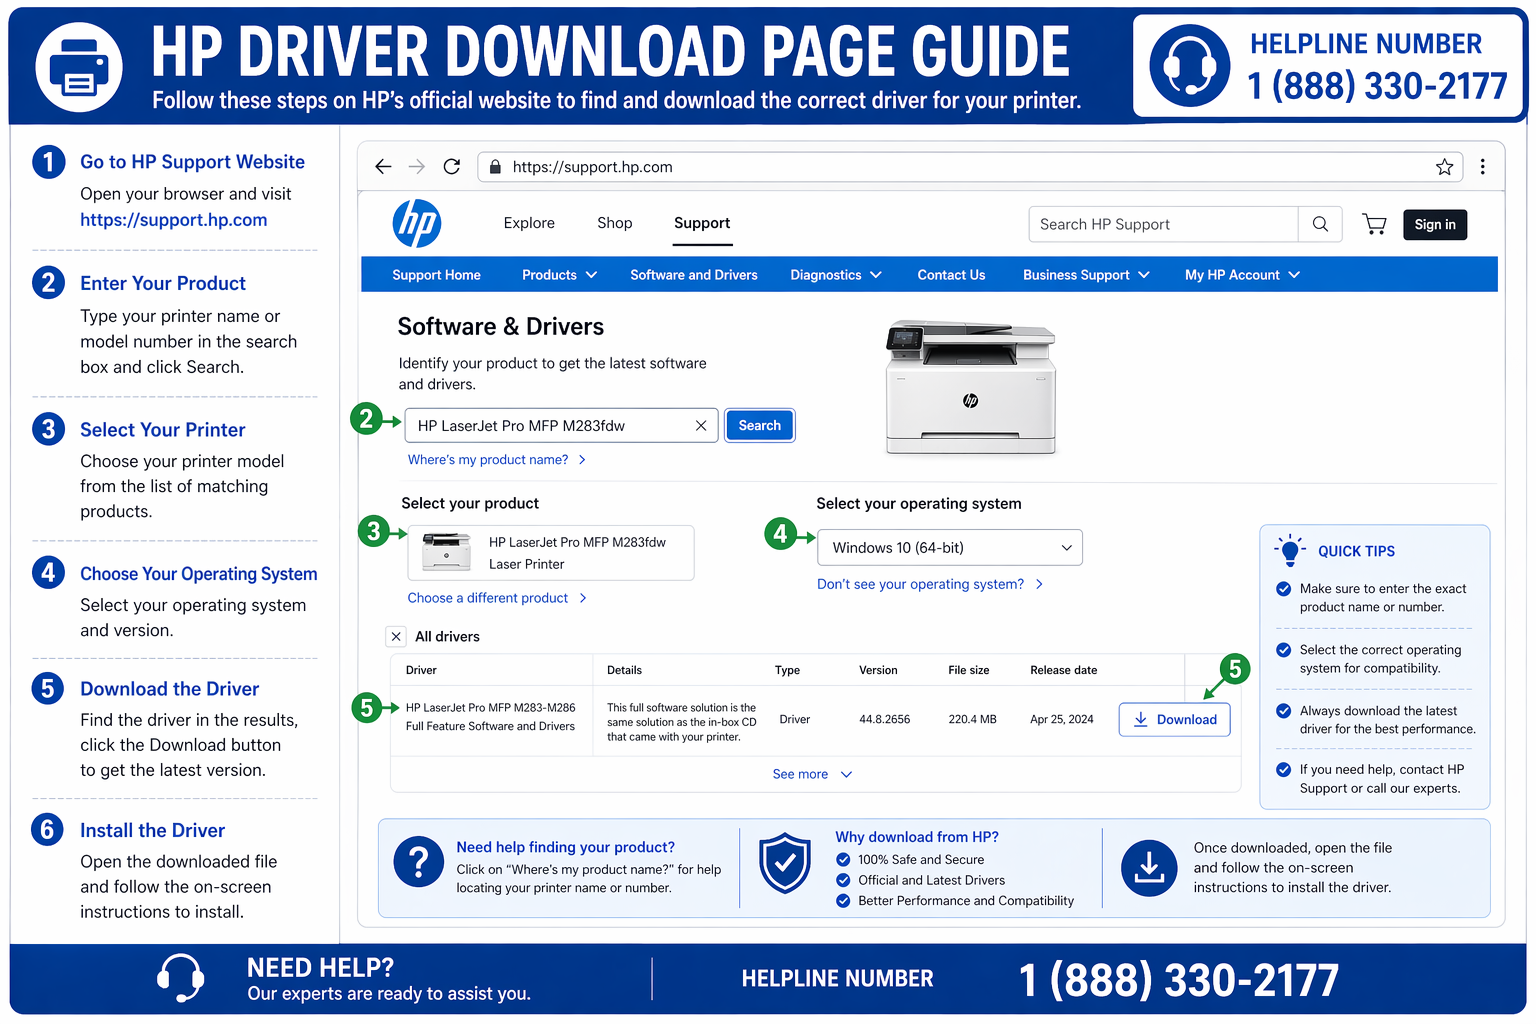Click release date Apr 25, 2024
This screenshot has height=1024, width=1536.
1062,719
